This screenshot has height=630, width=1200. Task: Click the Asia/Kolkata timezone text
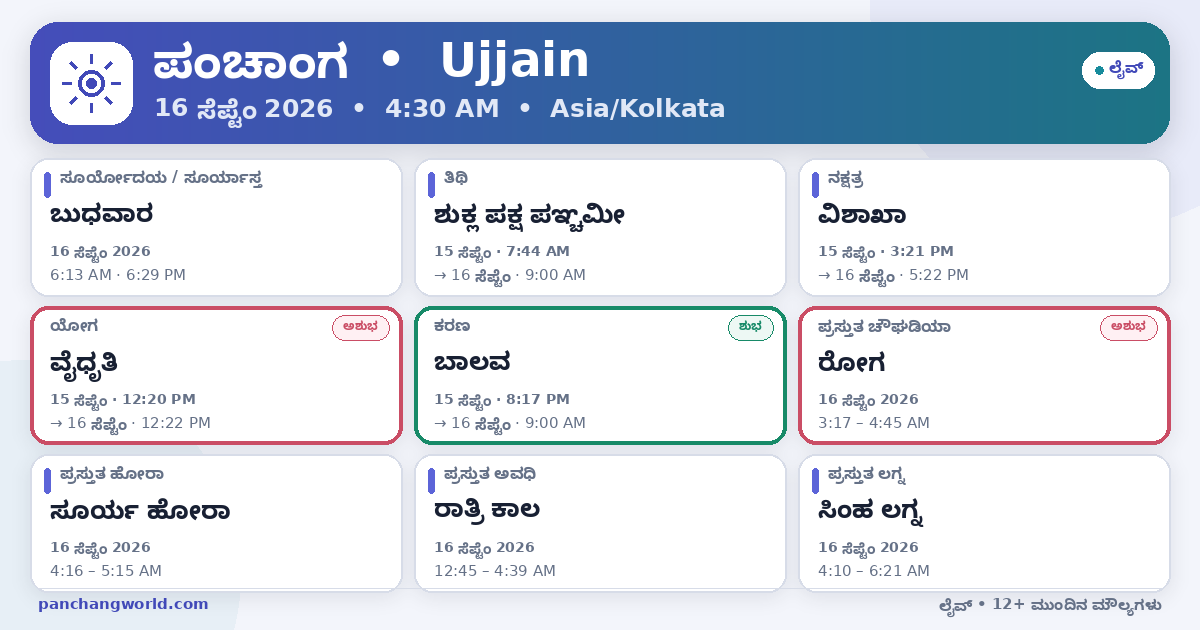(637, 108)
